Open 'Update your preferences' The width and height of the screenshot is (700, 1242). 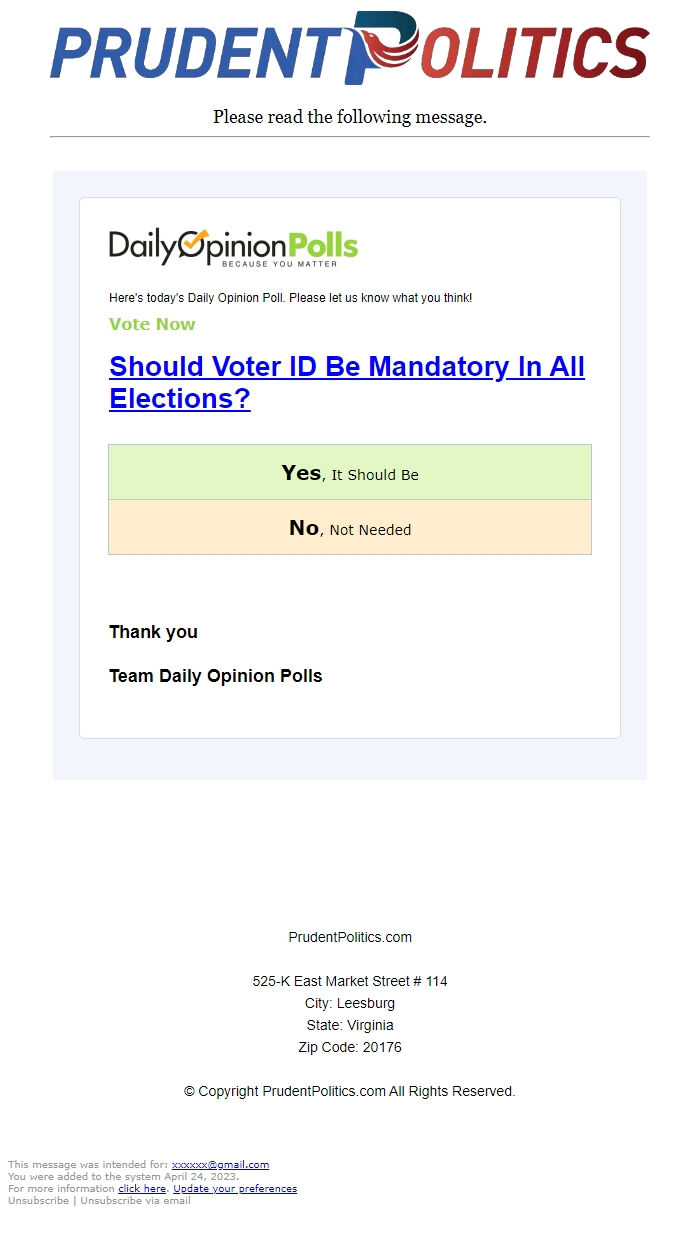[235, 1188]
